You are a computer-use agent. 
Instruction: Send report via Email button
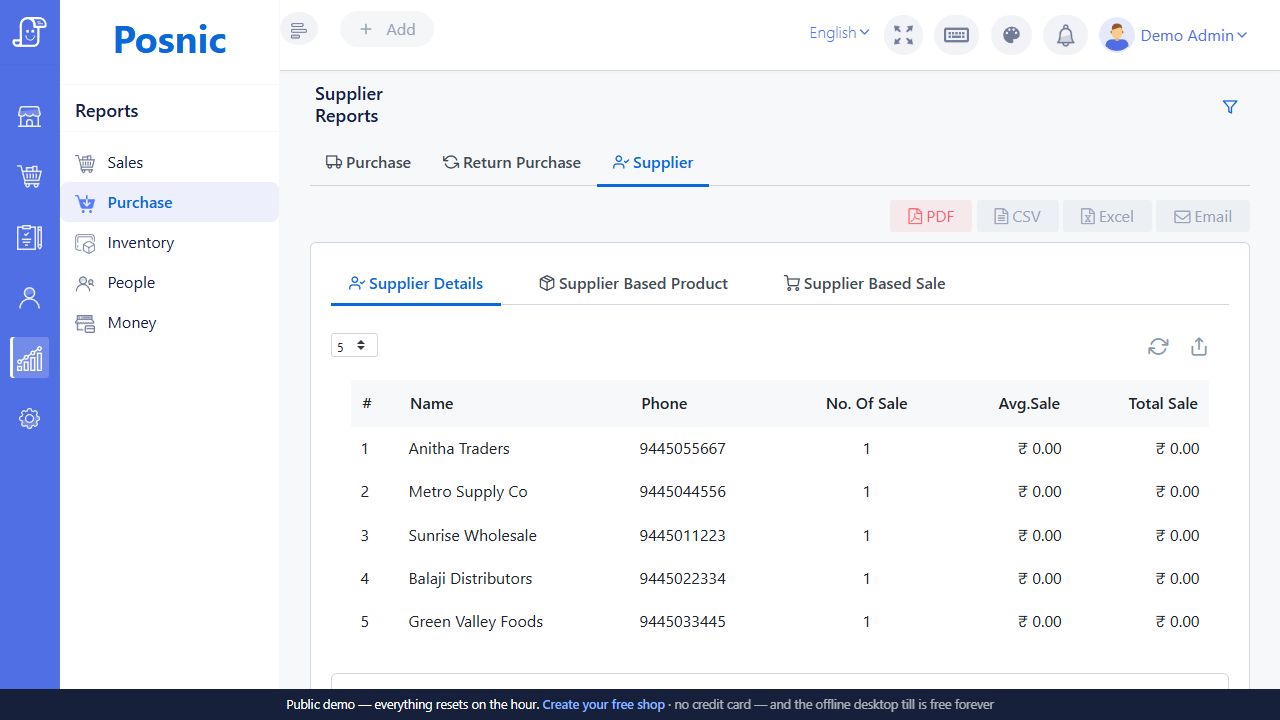[1203, 216]
